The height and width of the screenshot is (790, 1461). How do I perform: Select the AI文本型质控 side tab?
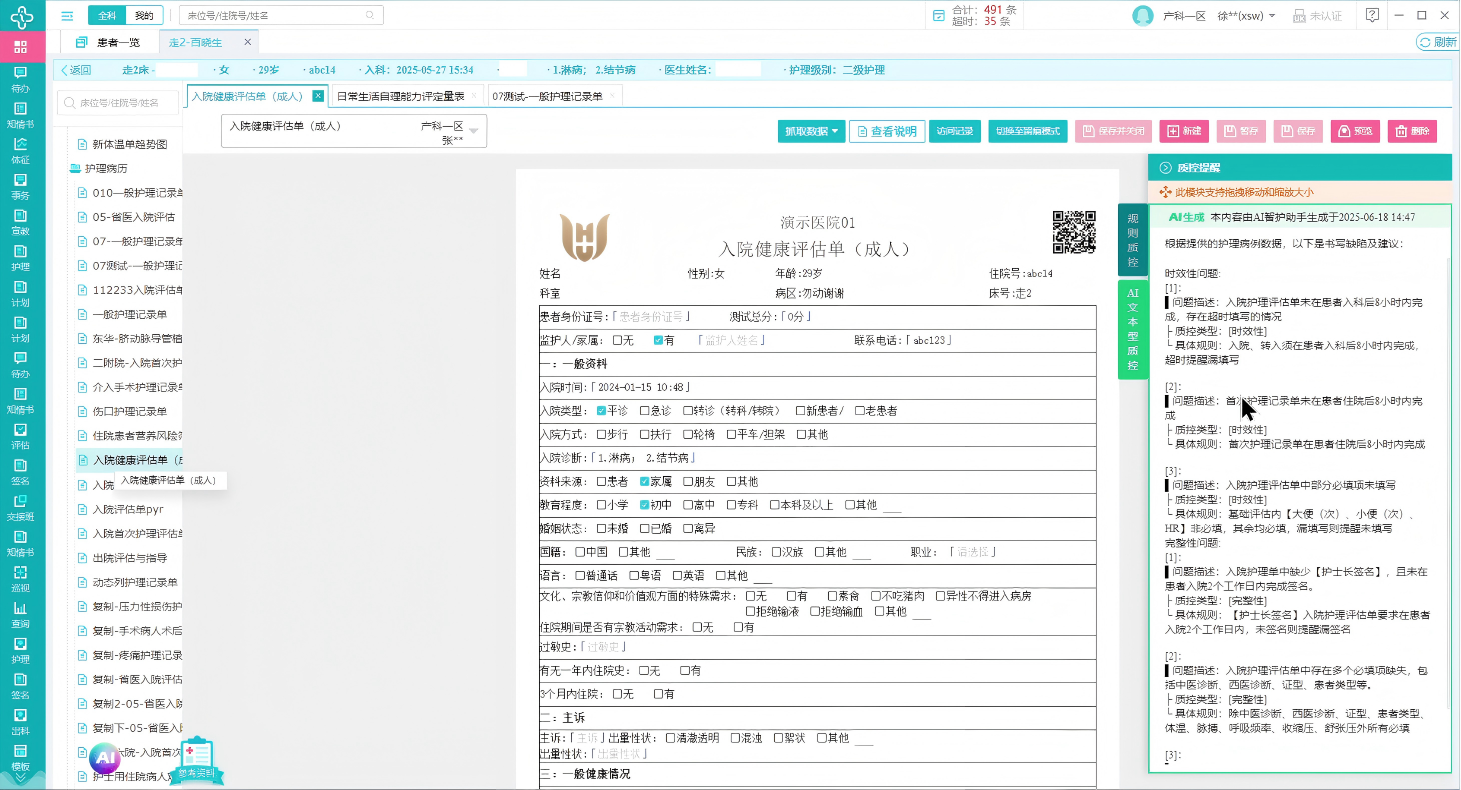[1133, 330]
